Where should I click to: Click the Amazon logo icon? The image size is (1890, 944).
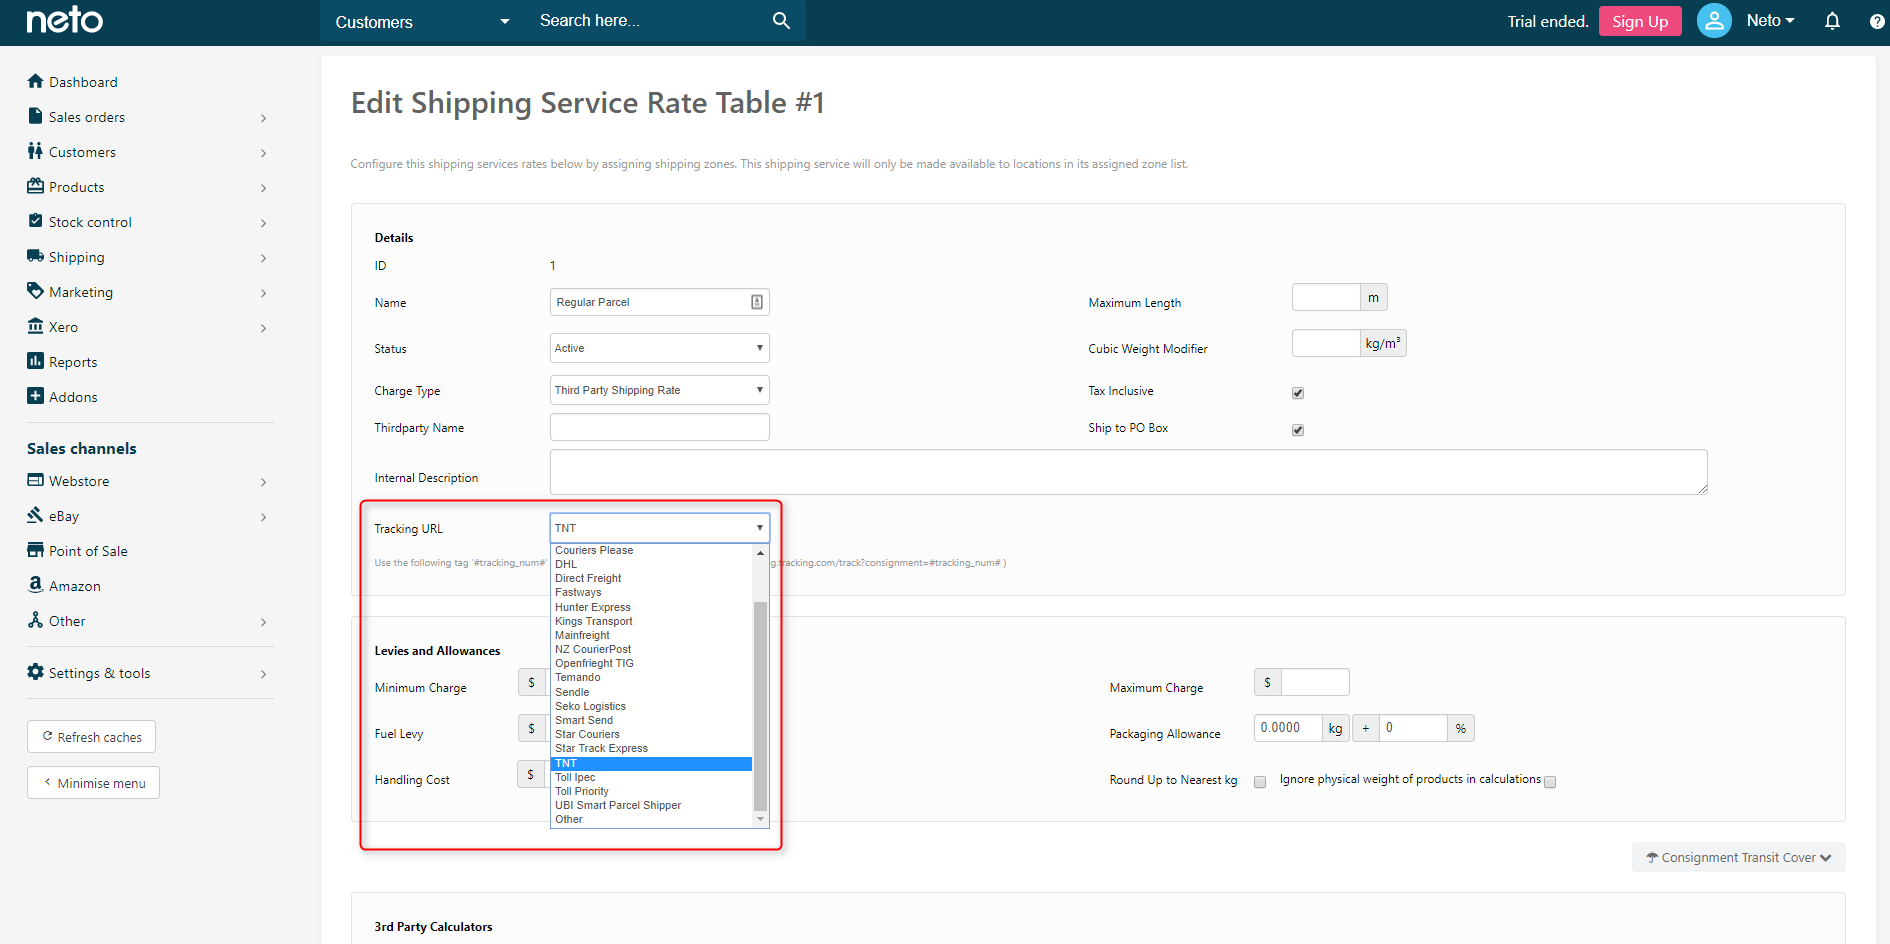[36, 585]
